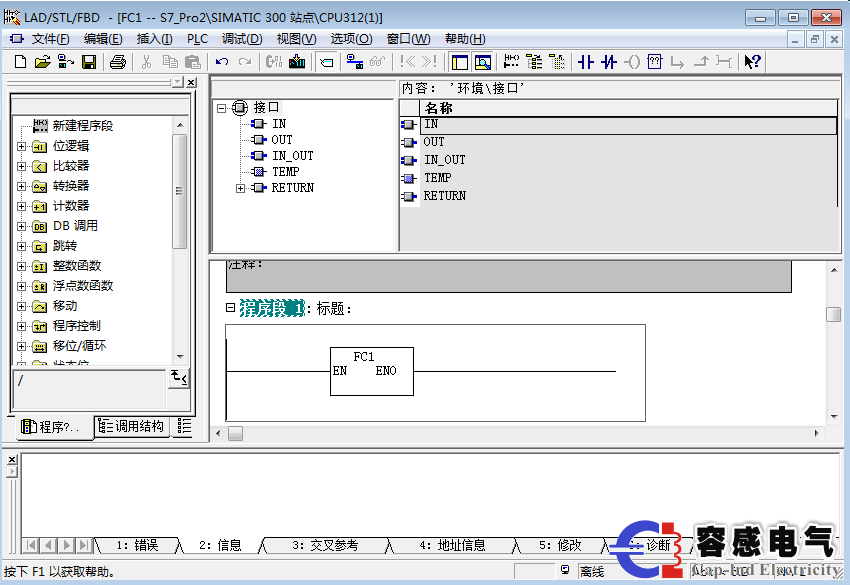The image size is (850, 585).
Task: Click the open branch icon
Action: 677,62
